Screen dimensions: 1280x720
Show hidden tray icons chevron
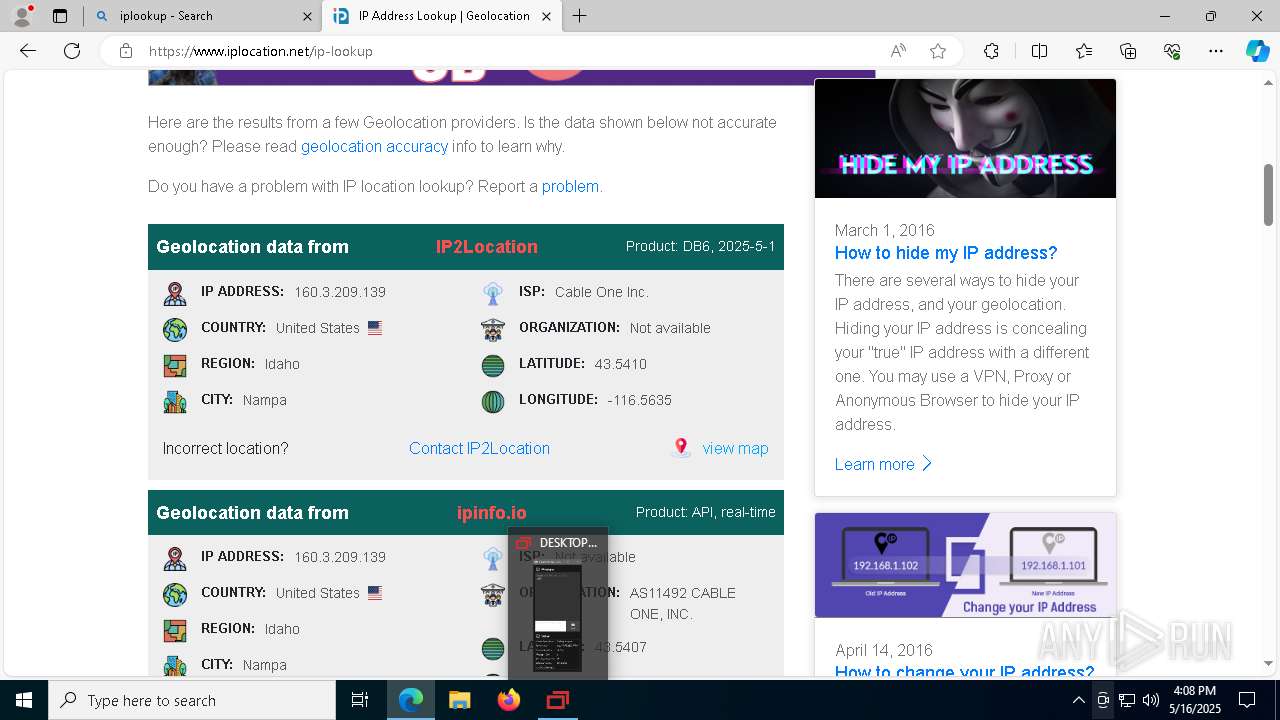coord(1078,700)
